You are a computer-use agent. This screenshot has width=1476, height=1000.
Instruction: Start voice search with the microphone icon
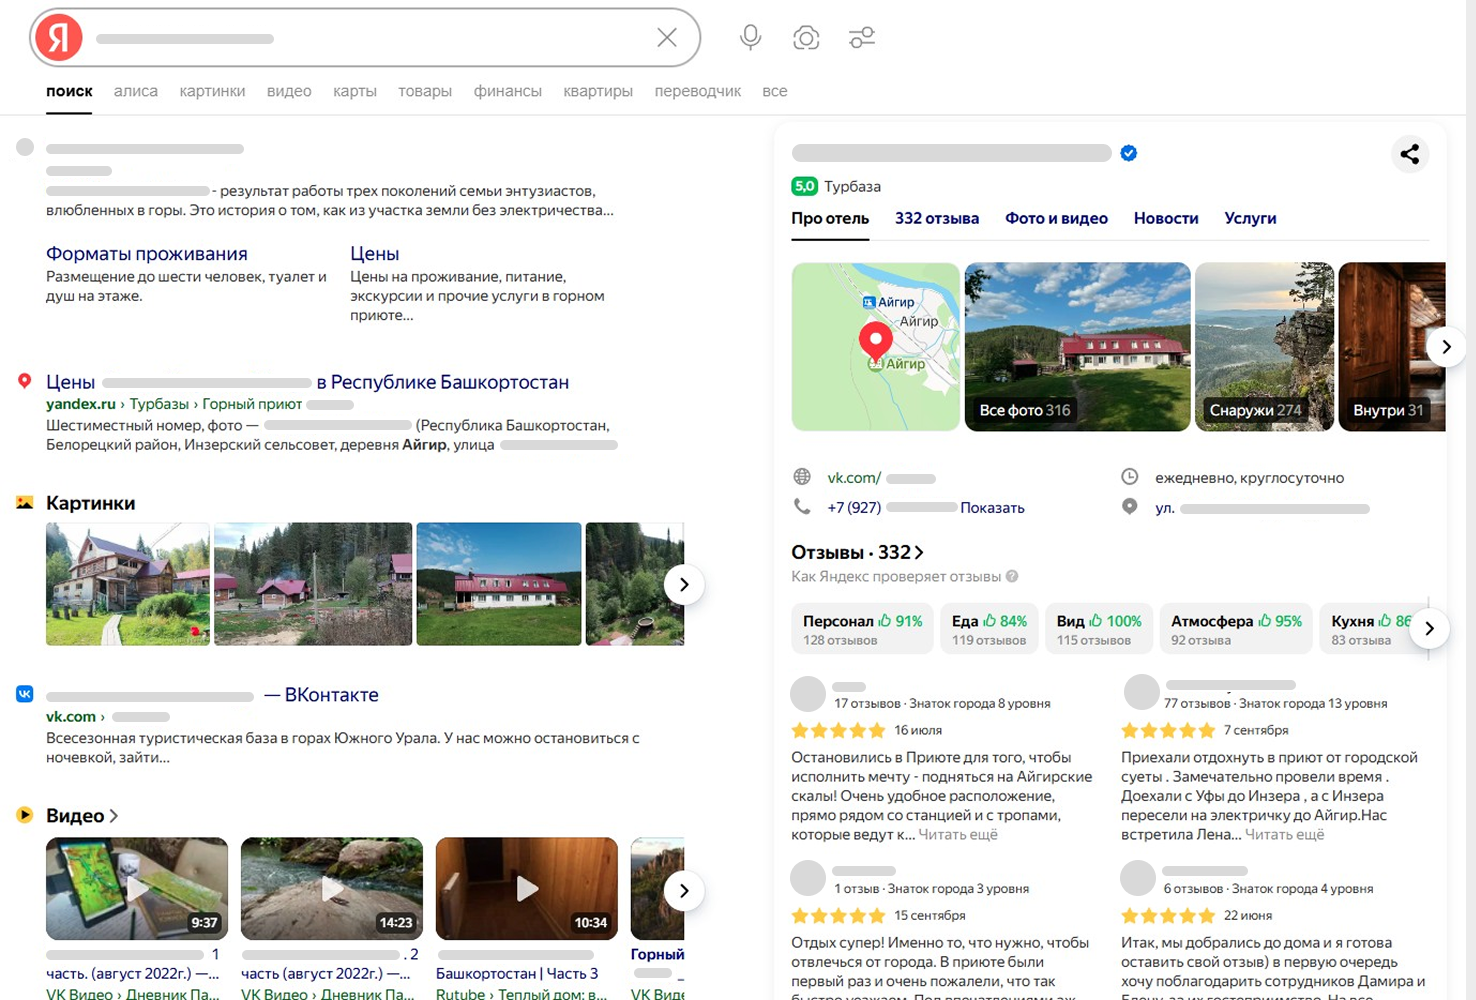click(x=750, y=38)
